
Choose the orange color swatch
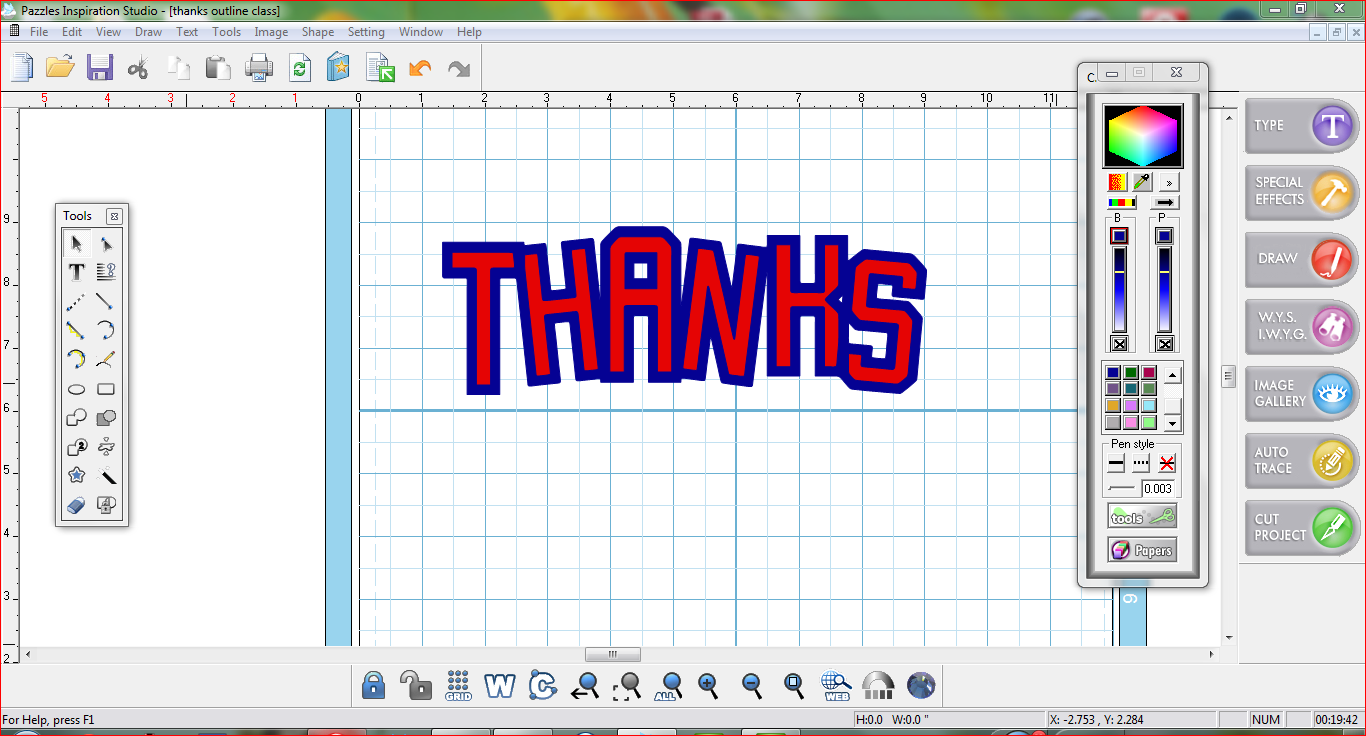1113,406
